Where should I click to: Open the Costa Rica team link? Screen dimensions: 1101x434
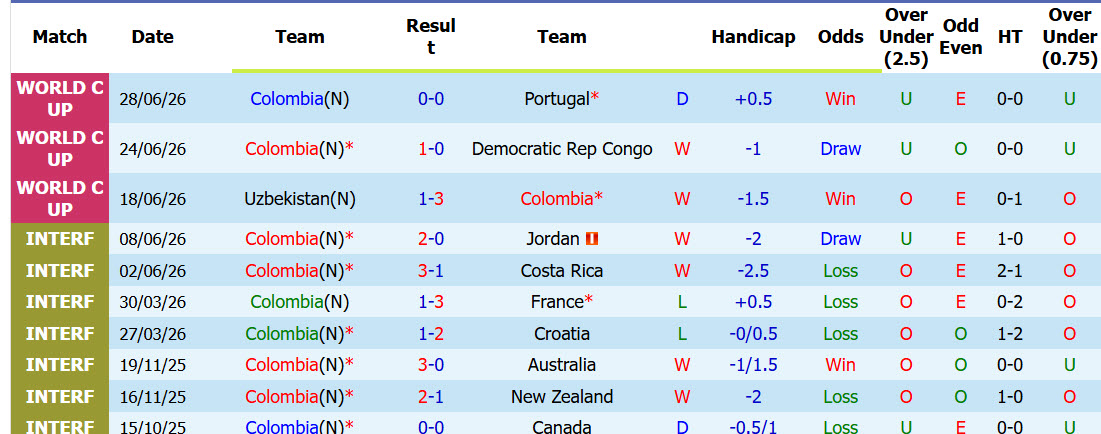(x=562, y=271)
